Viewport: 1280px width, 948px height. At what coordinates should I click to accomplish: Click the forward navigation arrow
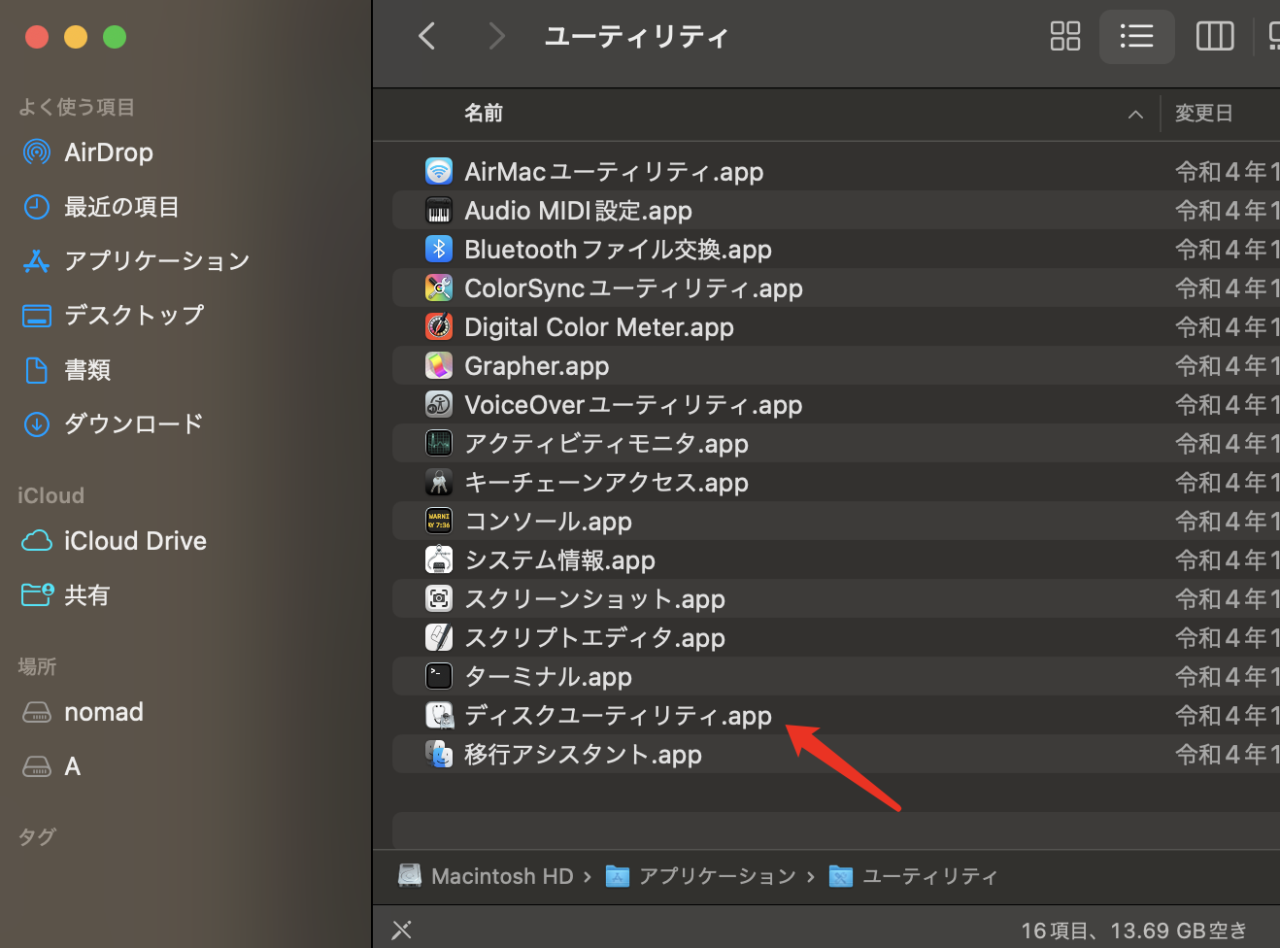(x=496, y=35)
